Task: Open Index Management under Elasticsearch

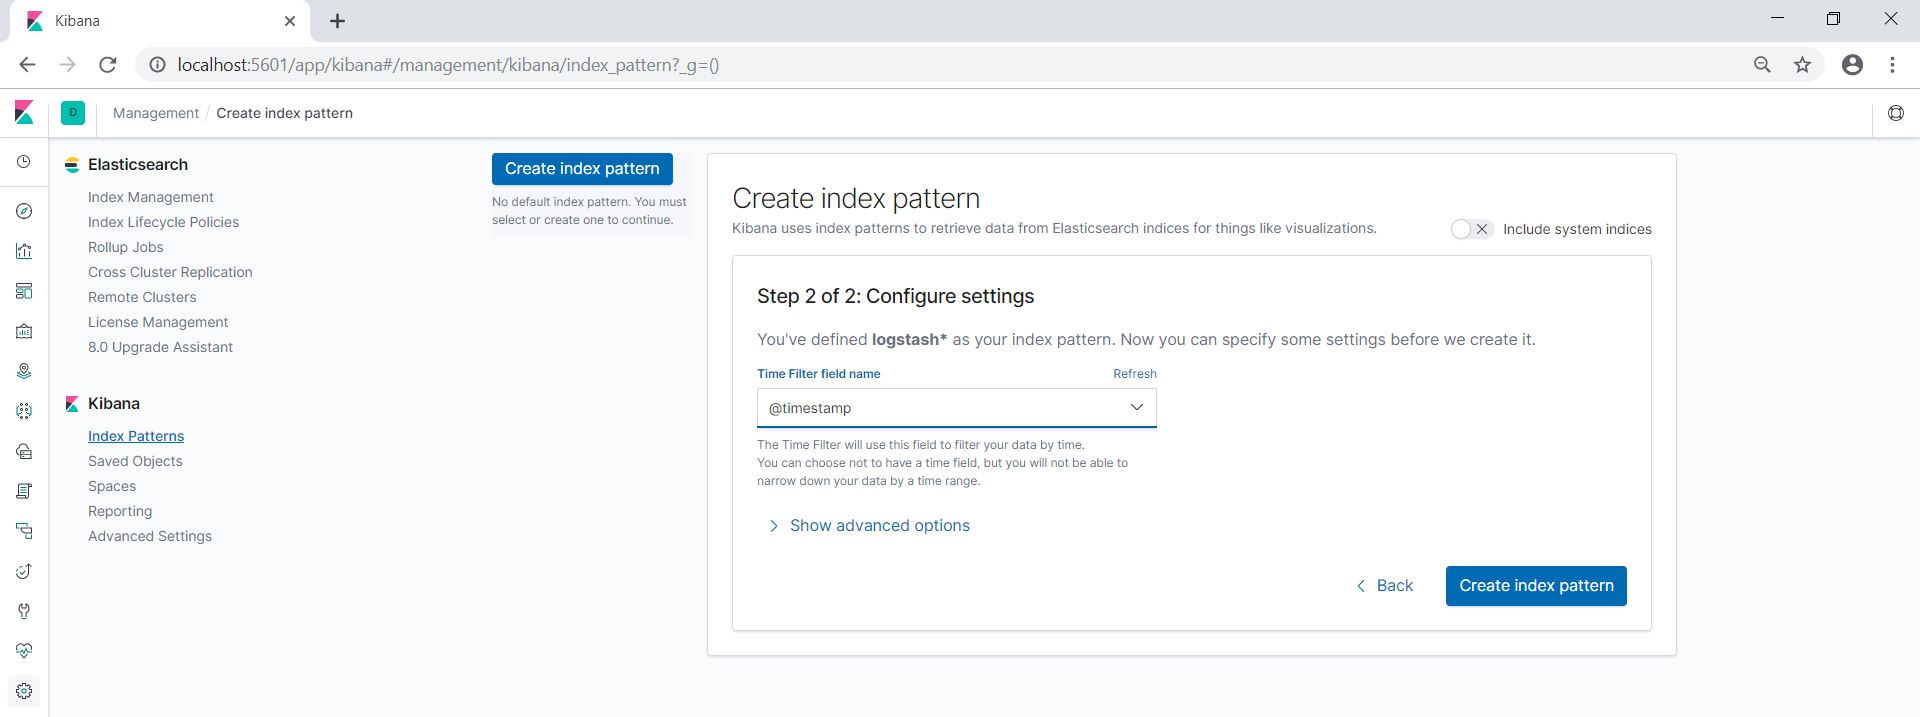Action: click(150, 197)
